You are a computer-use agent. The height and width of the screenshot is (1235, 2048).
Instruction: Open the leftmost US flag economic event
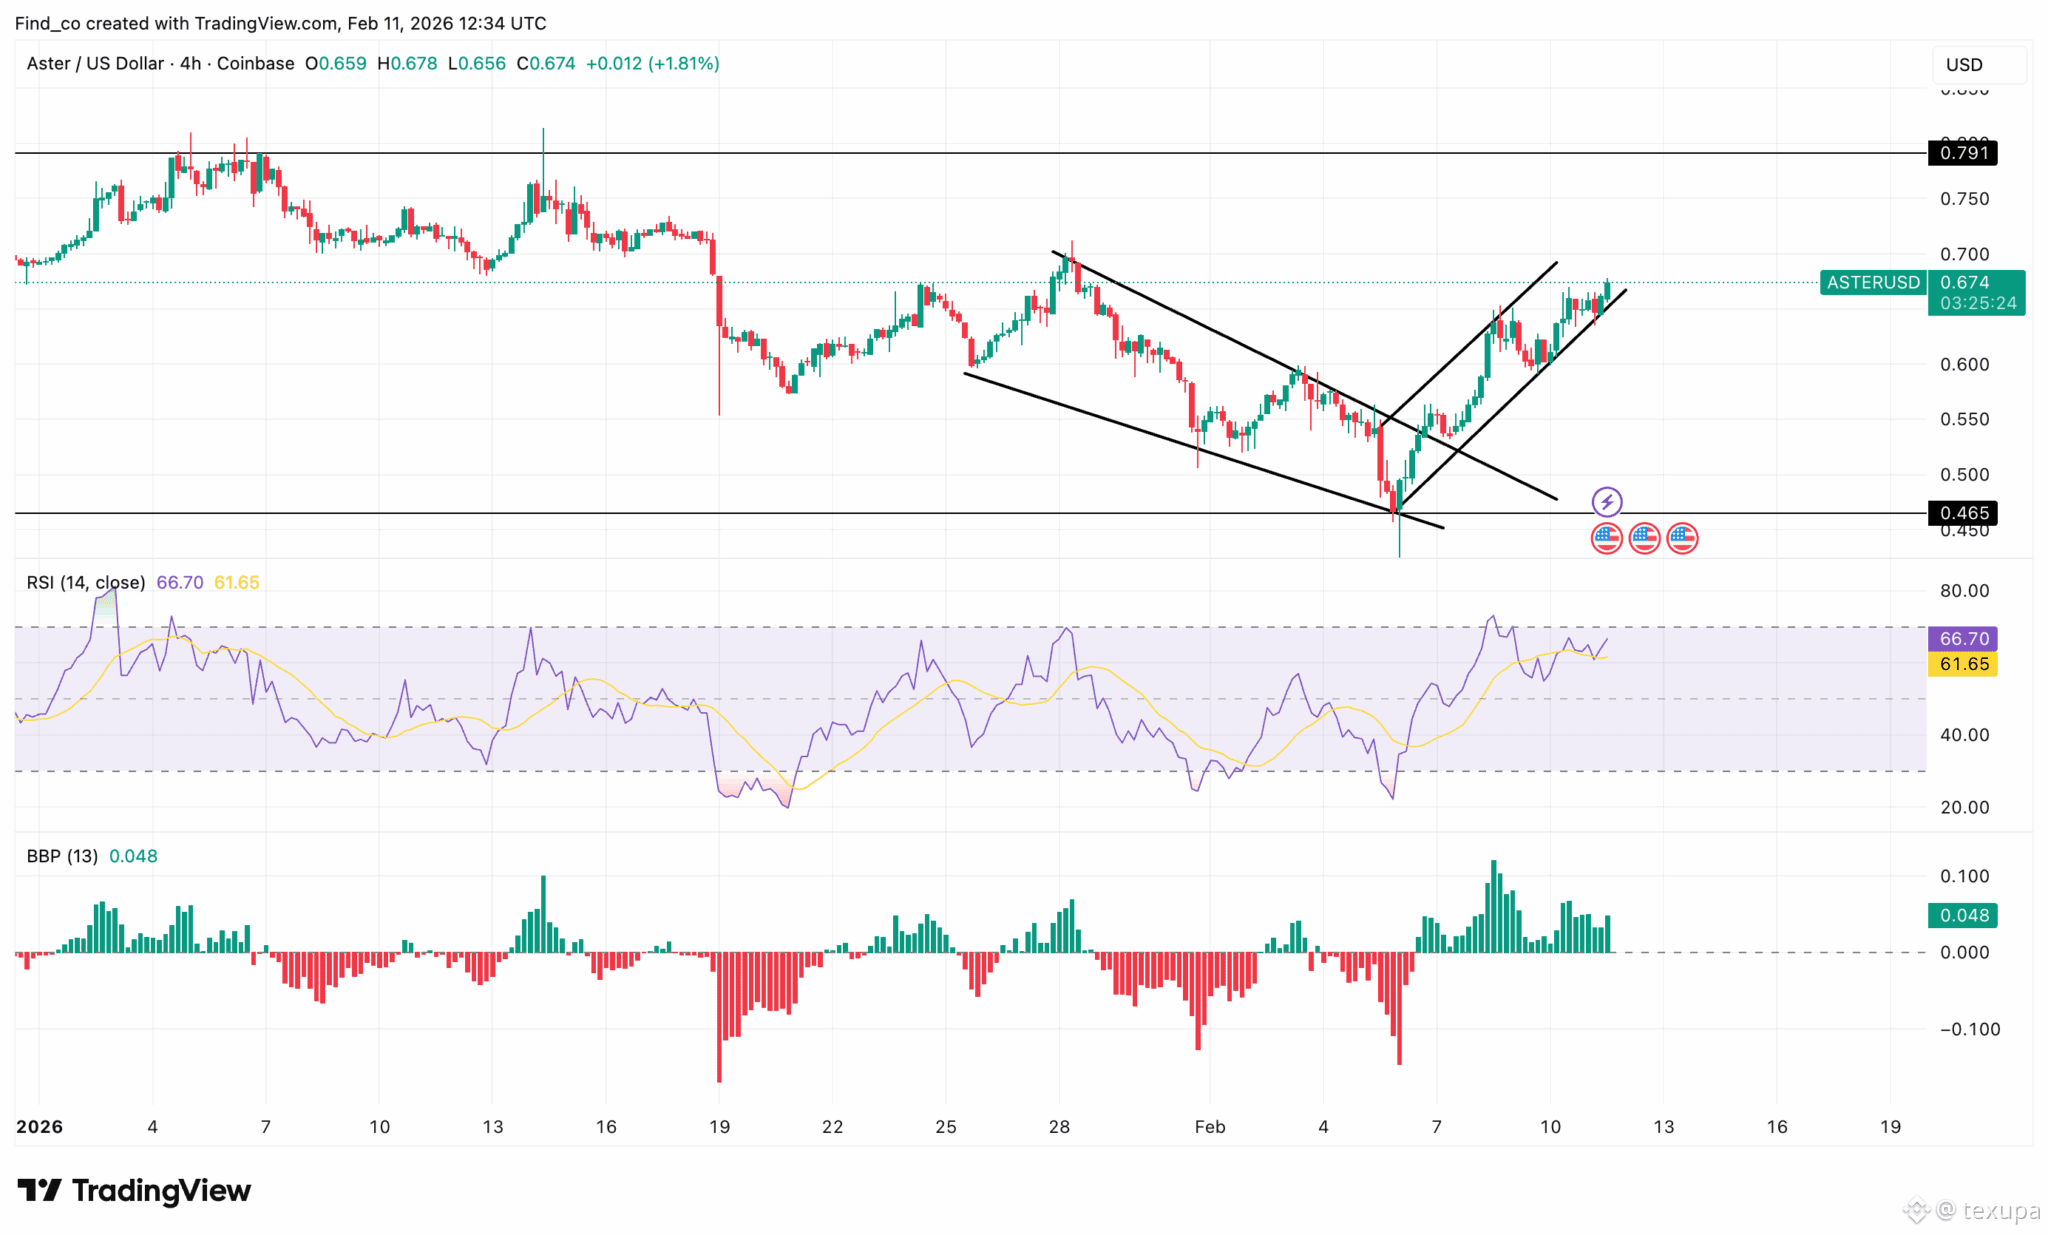pos(1607,538)
